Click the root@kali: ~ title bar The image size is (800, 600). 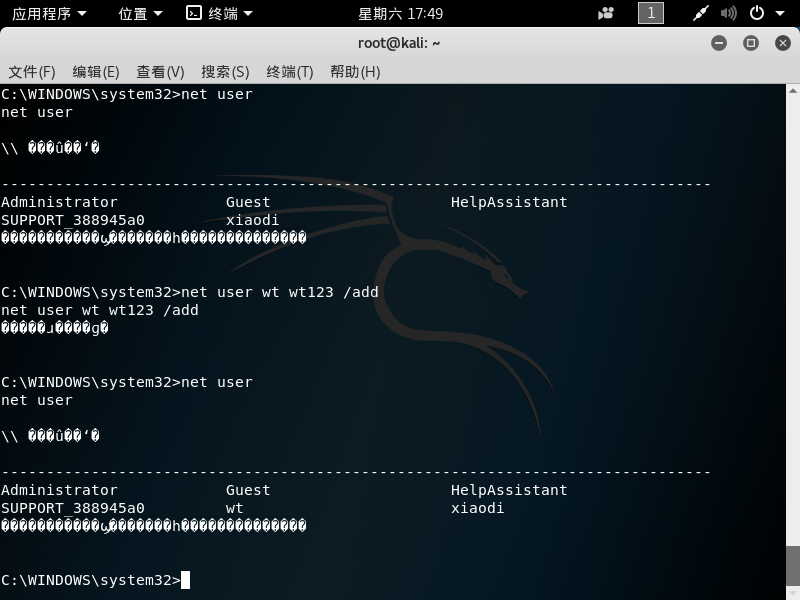399,43
